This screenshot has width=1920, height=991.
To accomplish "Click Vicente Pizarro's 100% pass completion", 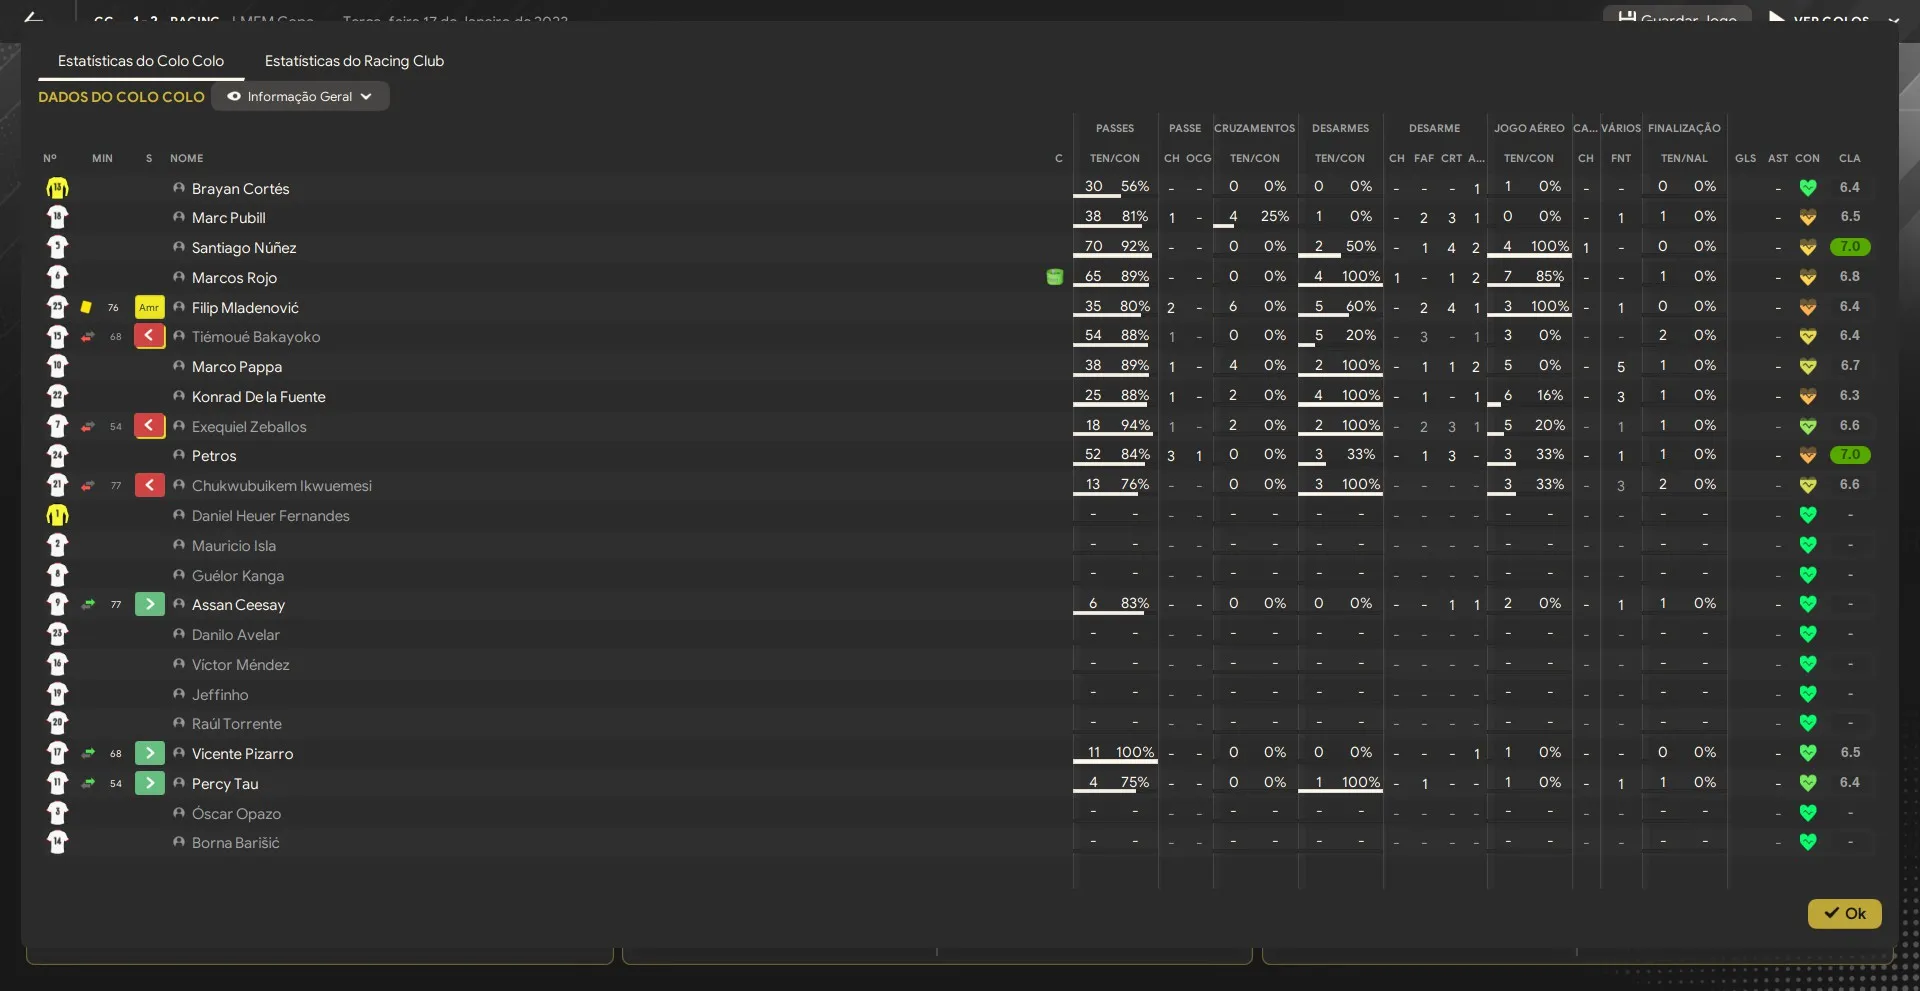I will [1134, 753].
